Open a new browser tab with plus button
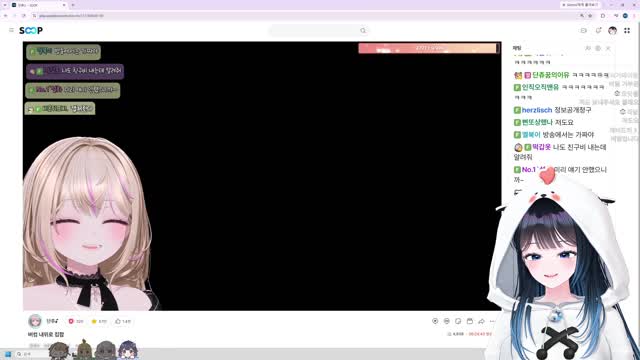This screenshot has height=360, width=640. pyautogui.click(x=73, y=5)
